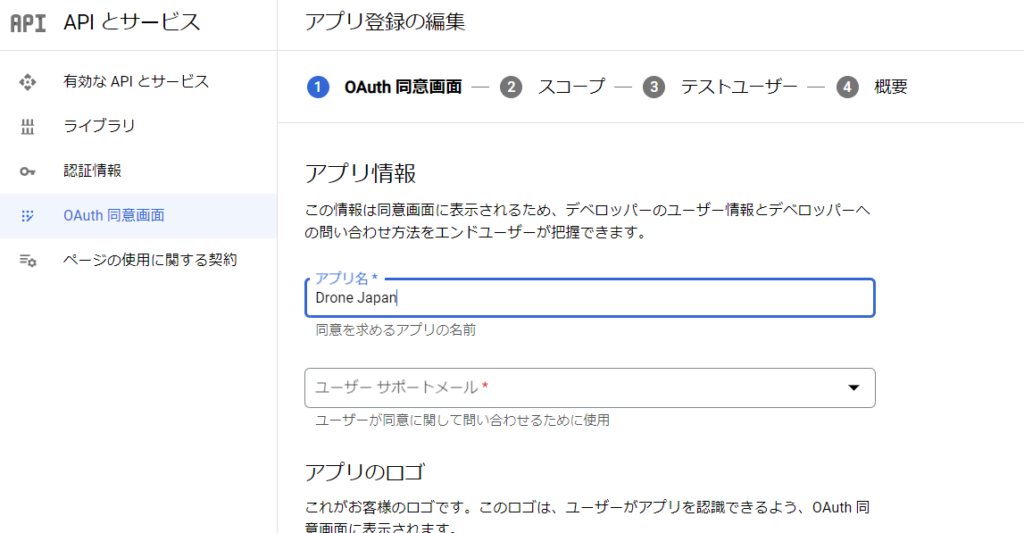This screenshot has width=1024, height=533.
Task: Click the step 2 circle icon
Action: [511, 87]
